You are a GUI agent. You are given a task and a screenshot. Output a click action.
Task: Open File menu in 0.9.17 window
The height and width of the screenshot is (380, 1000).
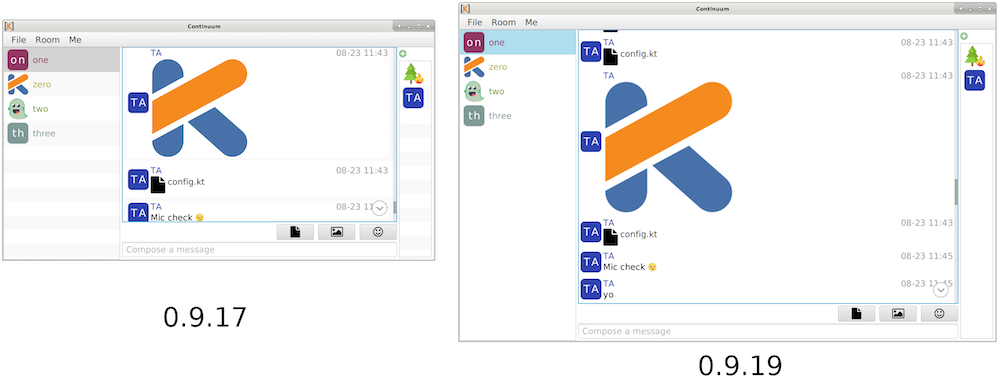click(x=18, y=40)
